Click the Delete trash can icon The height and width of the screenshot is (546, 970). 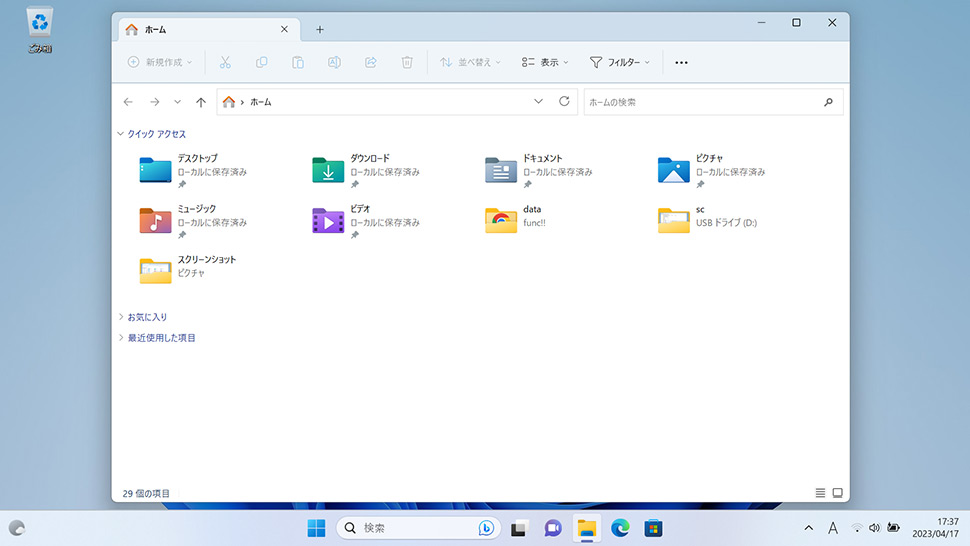(407, 62)
